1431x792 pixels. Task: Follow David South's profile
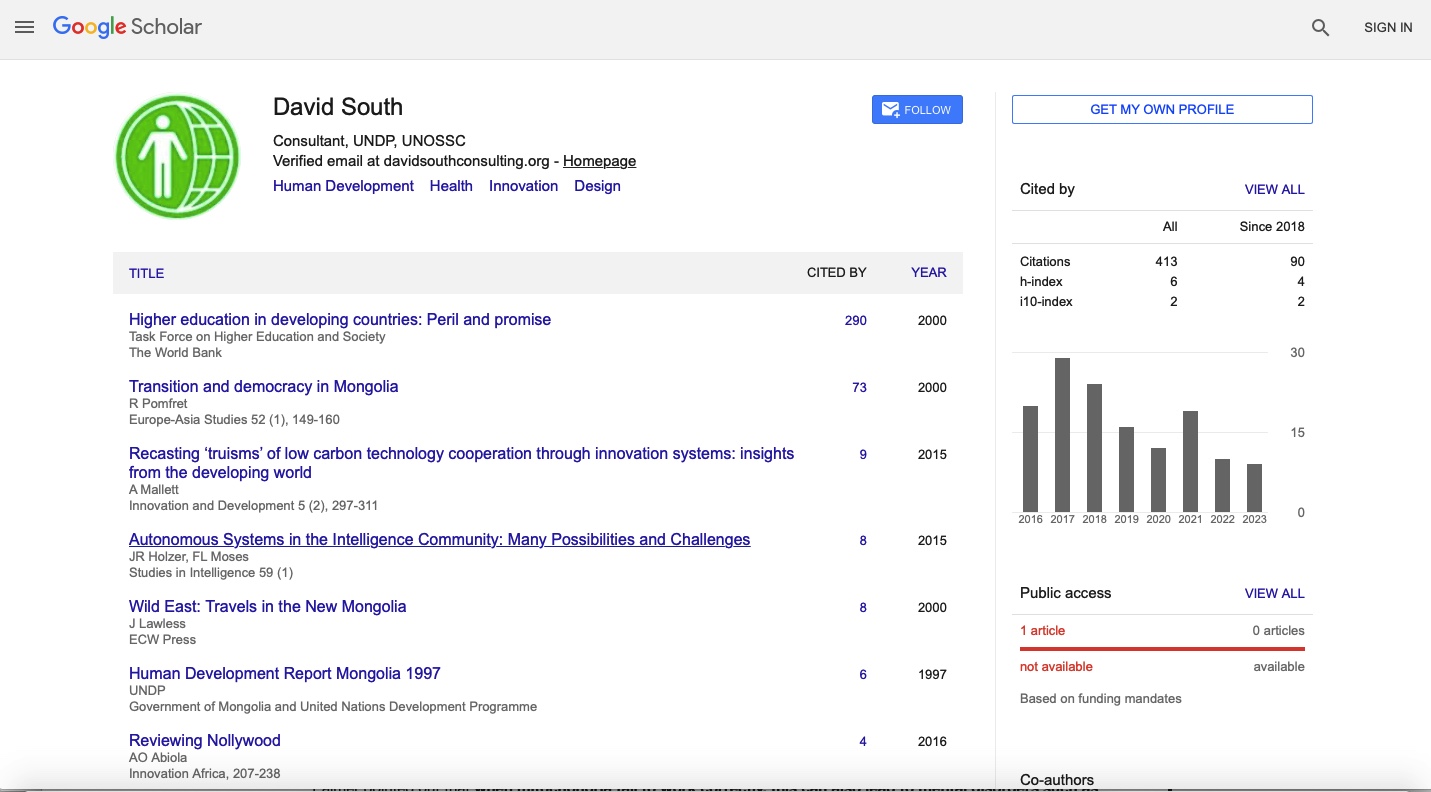[x=917, y=110]
